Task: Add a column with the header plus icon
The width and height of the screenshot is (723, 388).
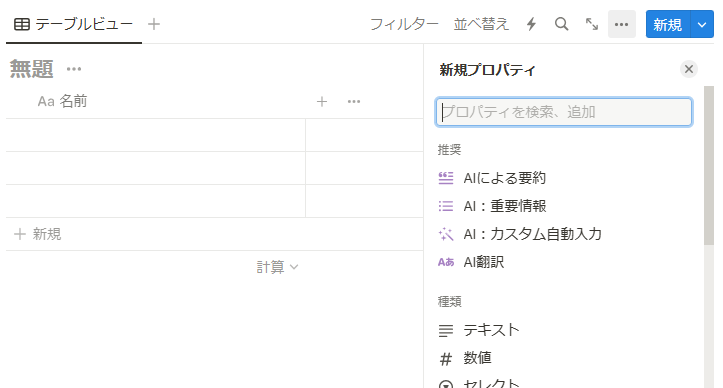Action: (322, 101)
